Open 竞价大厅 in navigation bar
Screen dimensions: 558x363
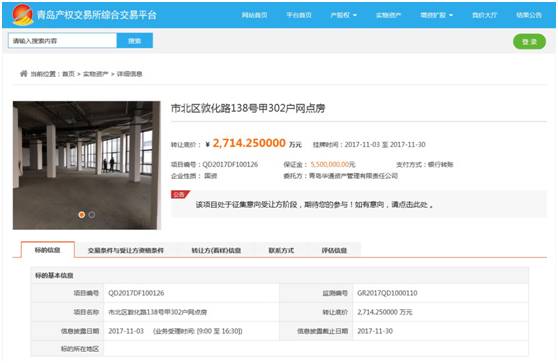(x=484, y=15)
